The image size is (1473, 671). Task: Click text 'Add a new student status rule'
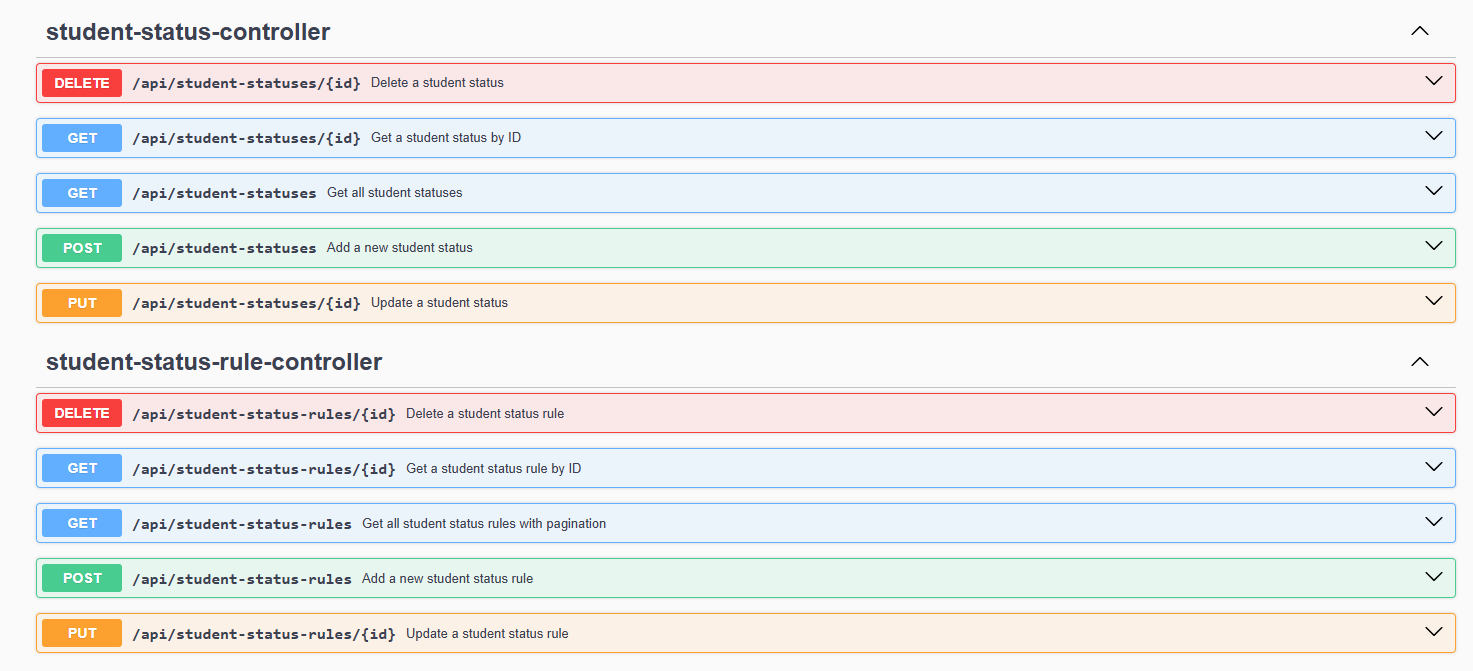[448, 578]
